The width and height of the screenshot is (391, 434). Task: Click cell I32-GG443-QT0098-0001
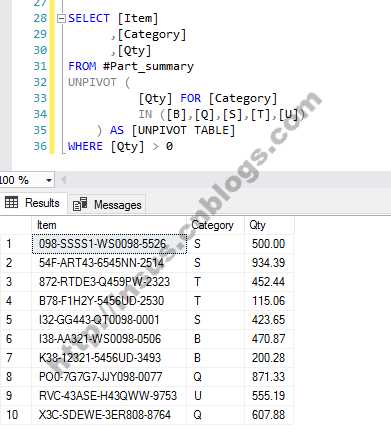pyautogui.click(x=109, y=320)
